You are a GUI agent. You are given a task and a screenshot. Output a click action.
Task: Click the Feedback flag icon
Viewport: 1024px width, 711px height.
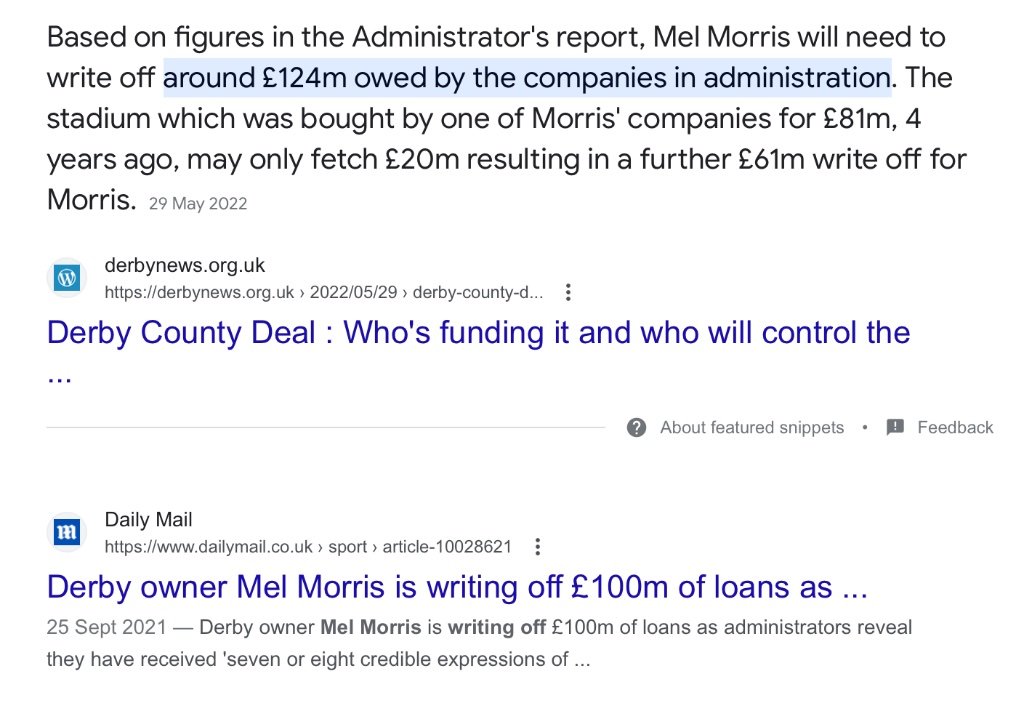pyautogui.click(x=895, y=428)
